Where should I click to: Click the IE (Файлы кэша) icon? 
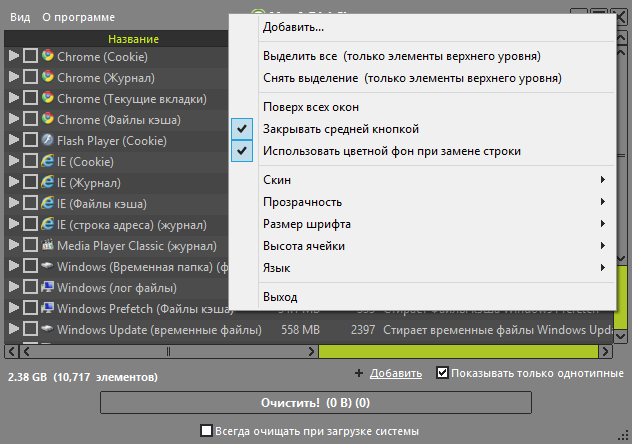coord(48,203)
